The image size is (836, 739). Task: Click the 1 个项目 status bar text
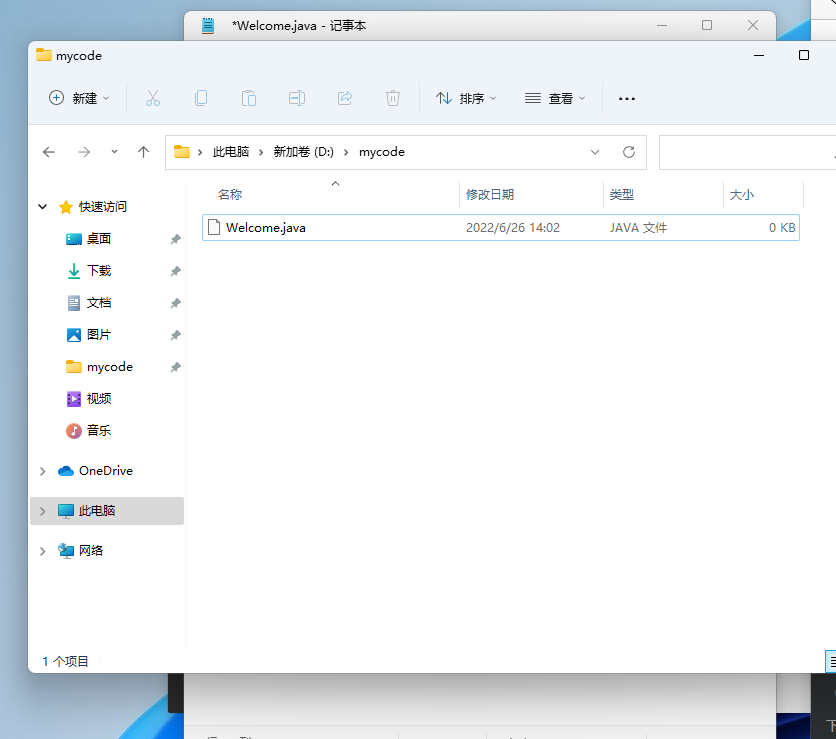pyautogui.click(x=66, y=662)
